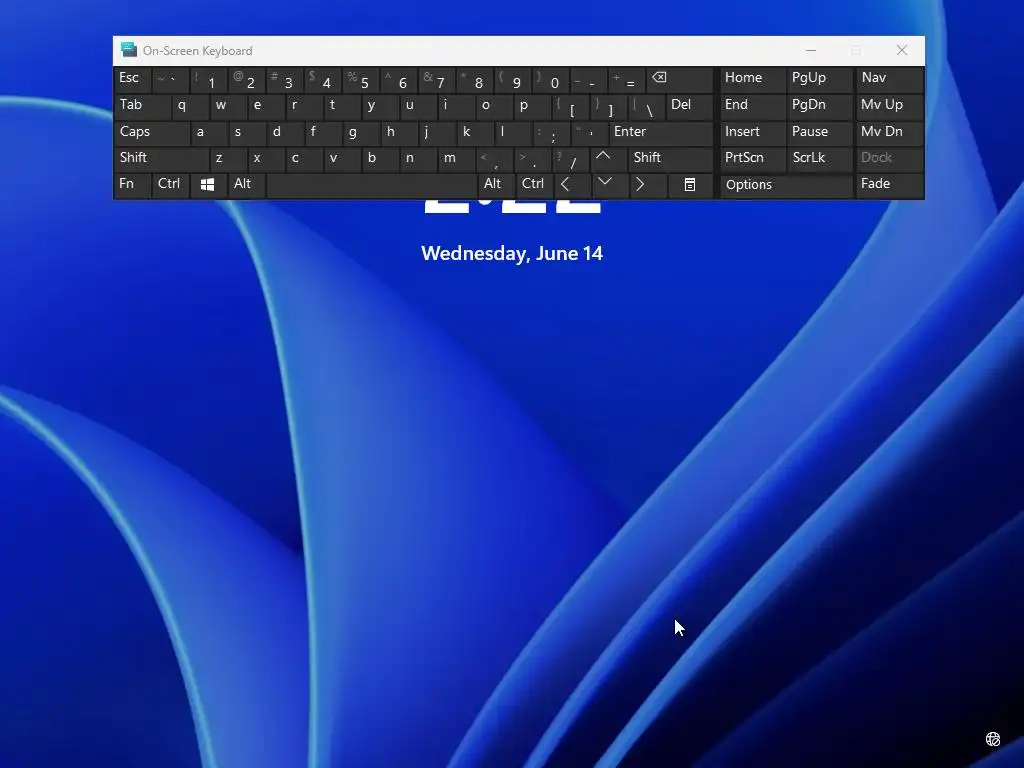Click the Esc key
The height and width of the screenshot is (768, 1024).
coord(133,80)
